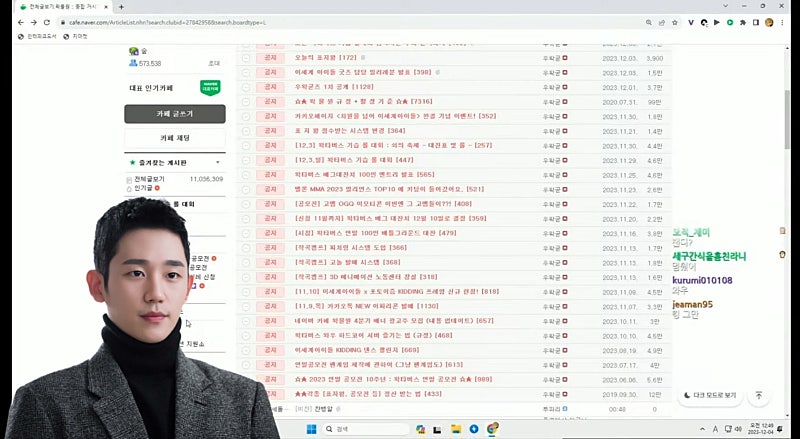Bookmark this page with the star icon
The width and height of the screenshot is (800, 439).
[674, 22]
